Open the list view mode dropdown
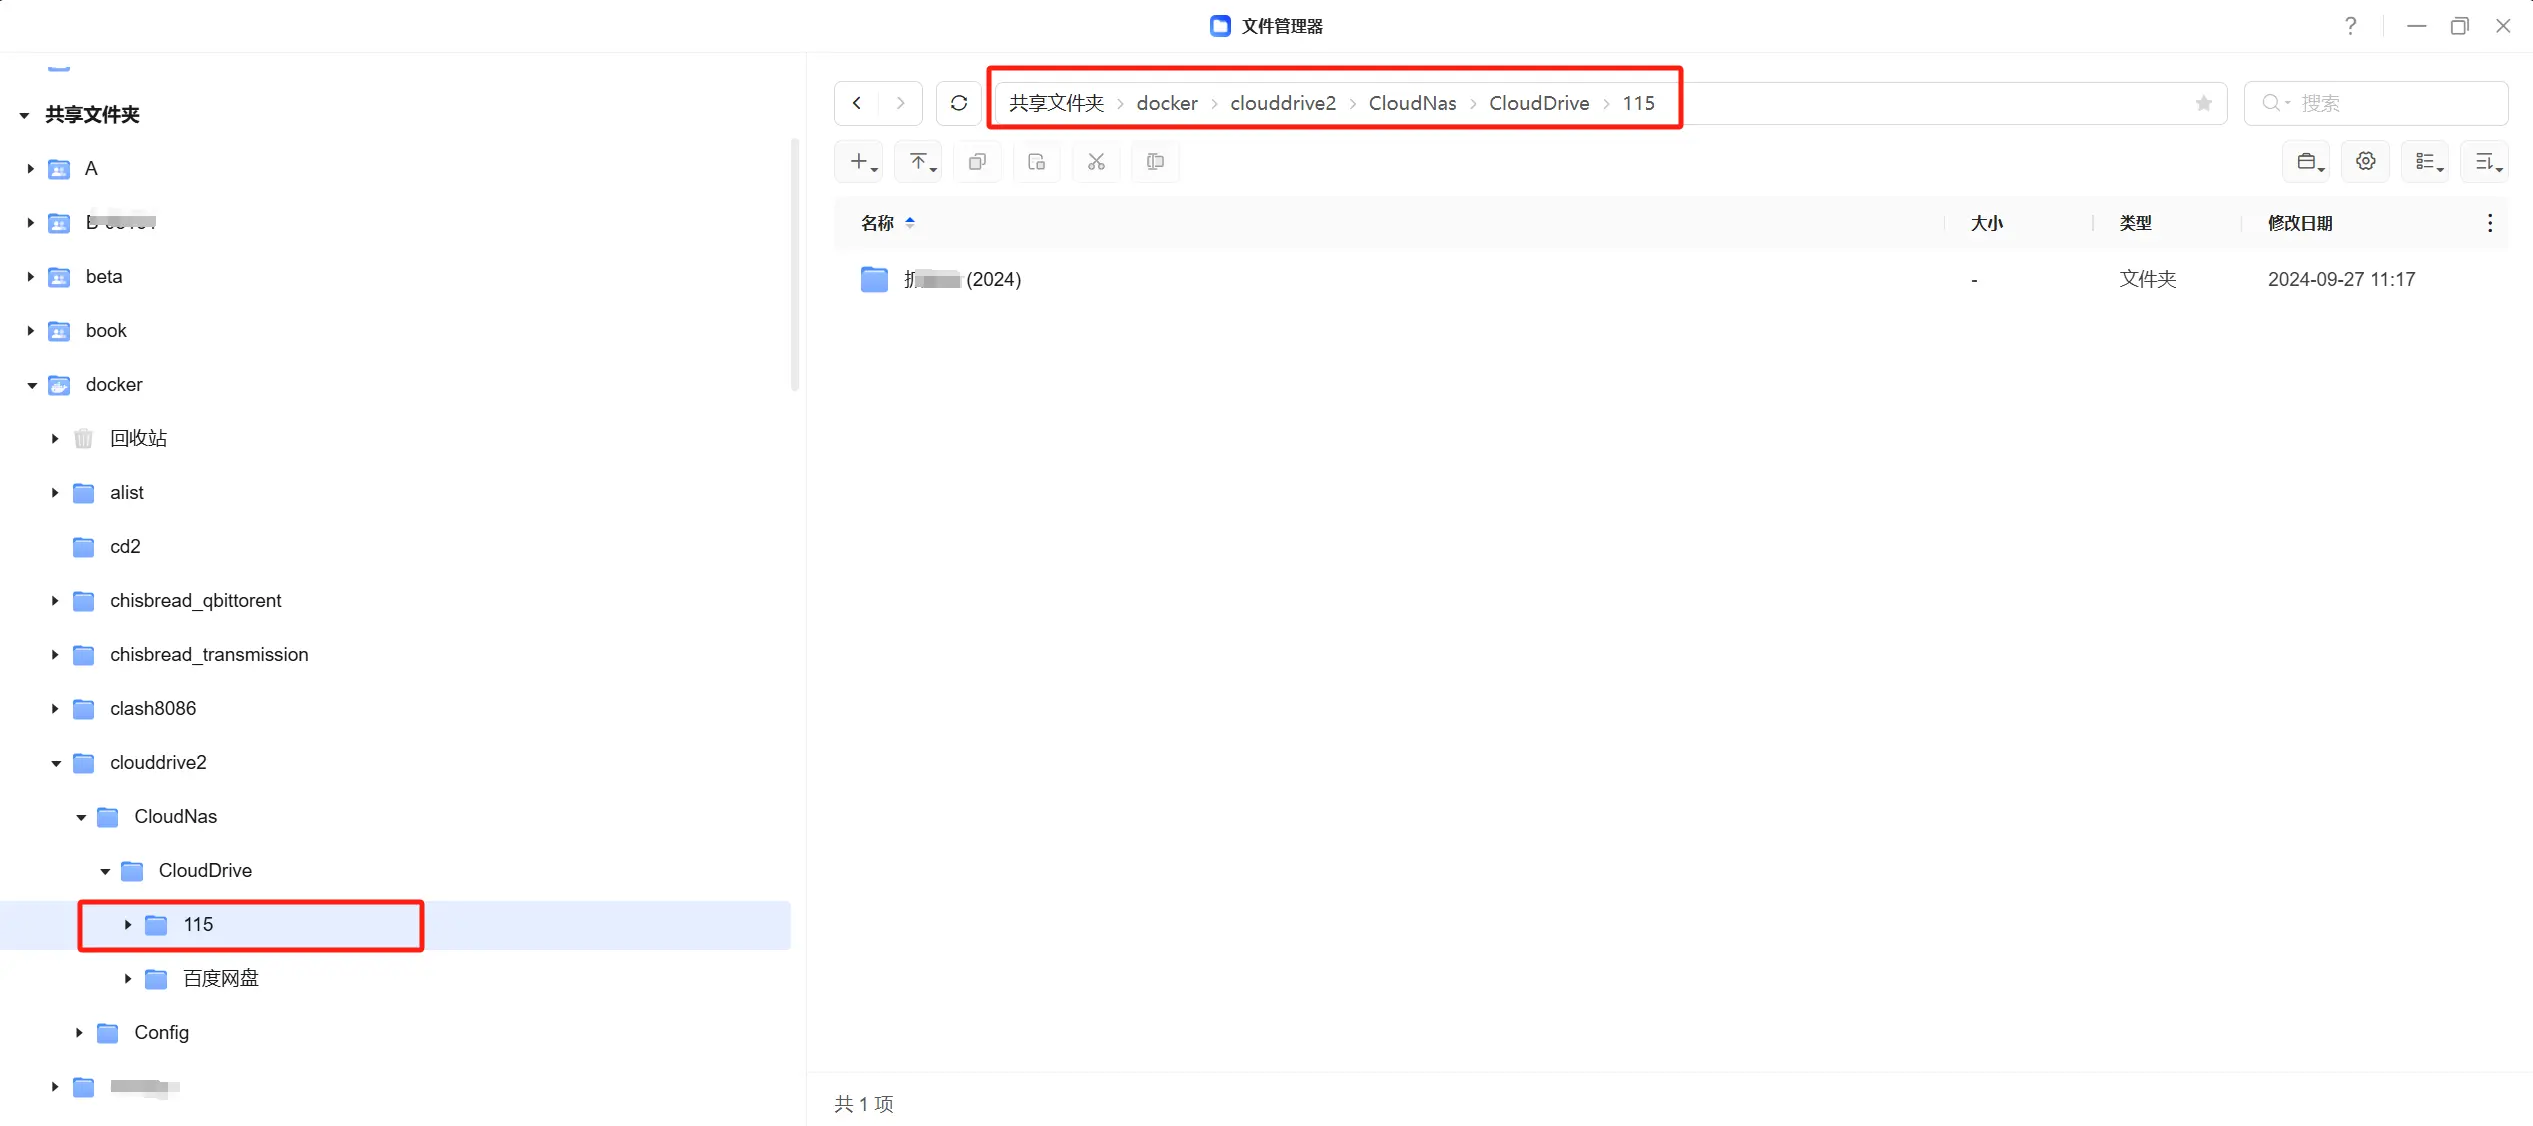2533x1126 pixels. [2427, 162]
